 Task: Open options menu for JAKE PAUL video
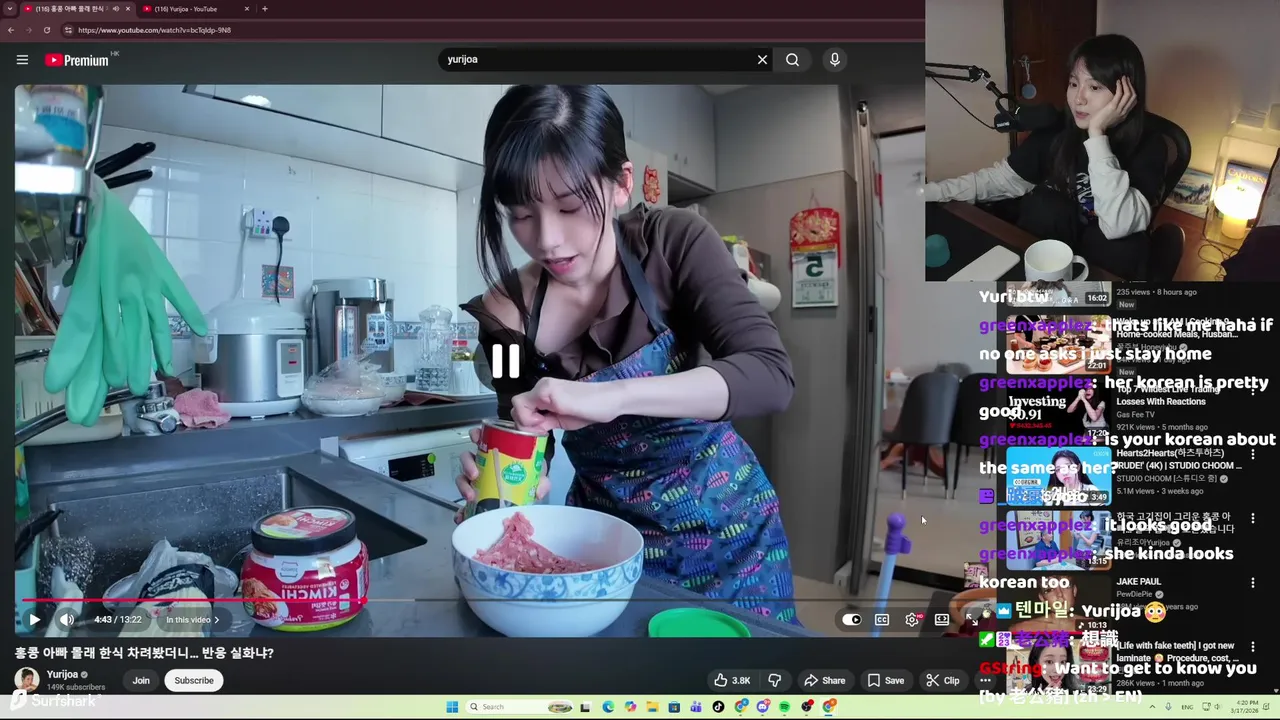pos(1253,582)
